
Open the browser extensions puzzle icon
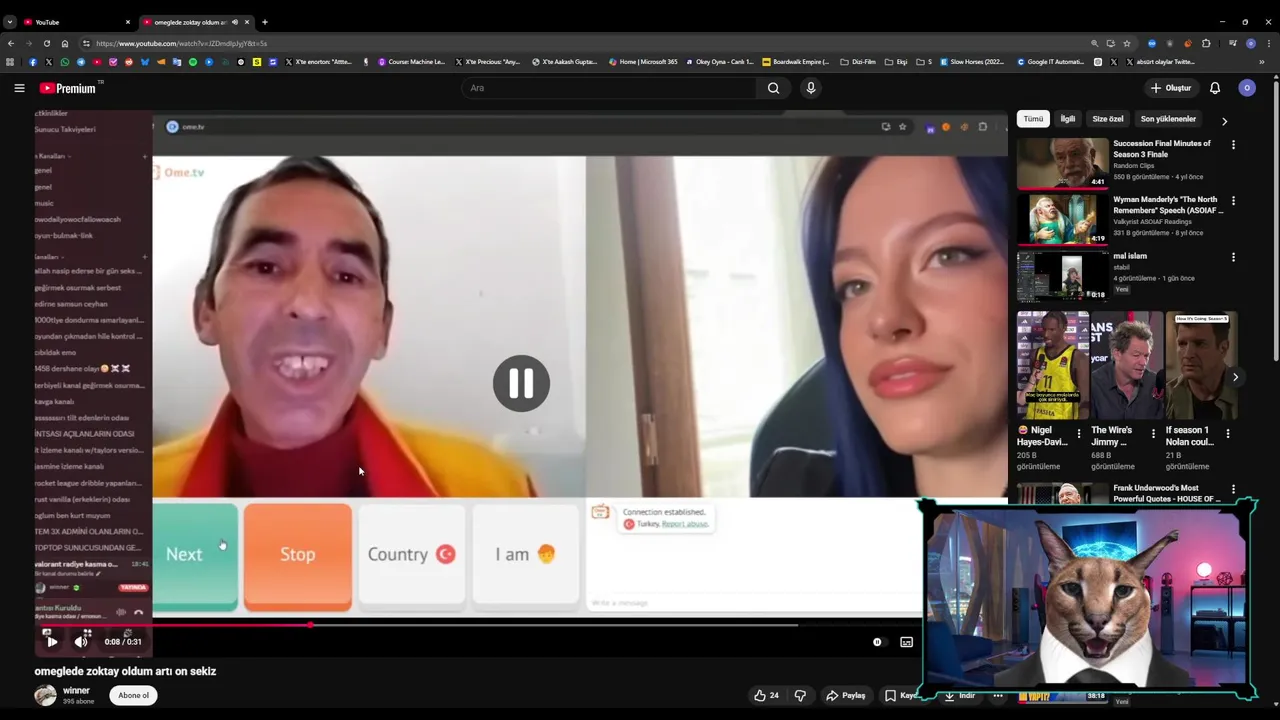coord(1206,43)
